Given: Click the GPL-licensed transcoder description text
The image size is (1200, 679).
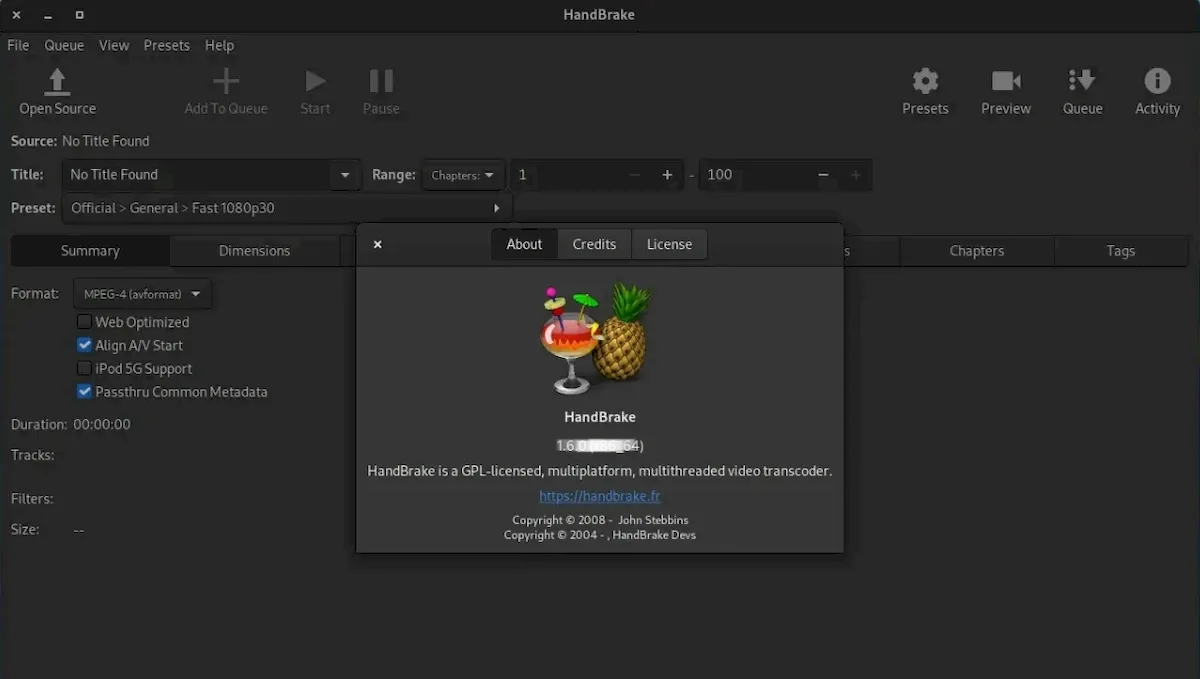Looking at the screenshot, I should click(x=600, y=470).
